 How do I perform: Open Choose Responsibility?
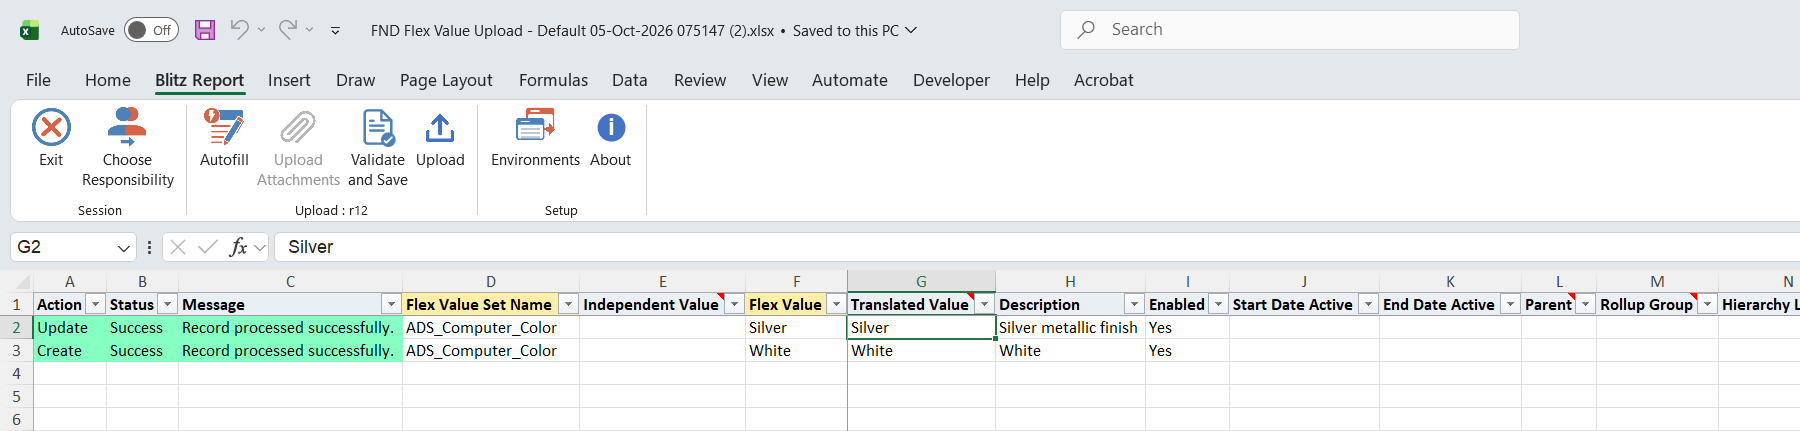128,147
